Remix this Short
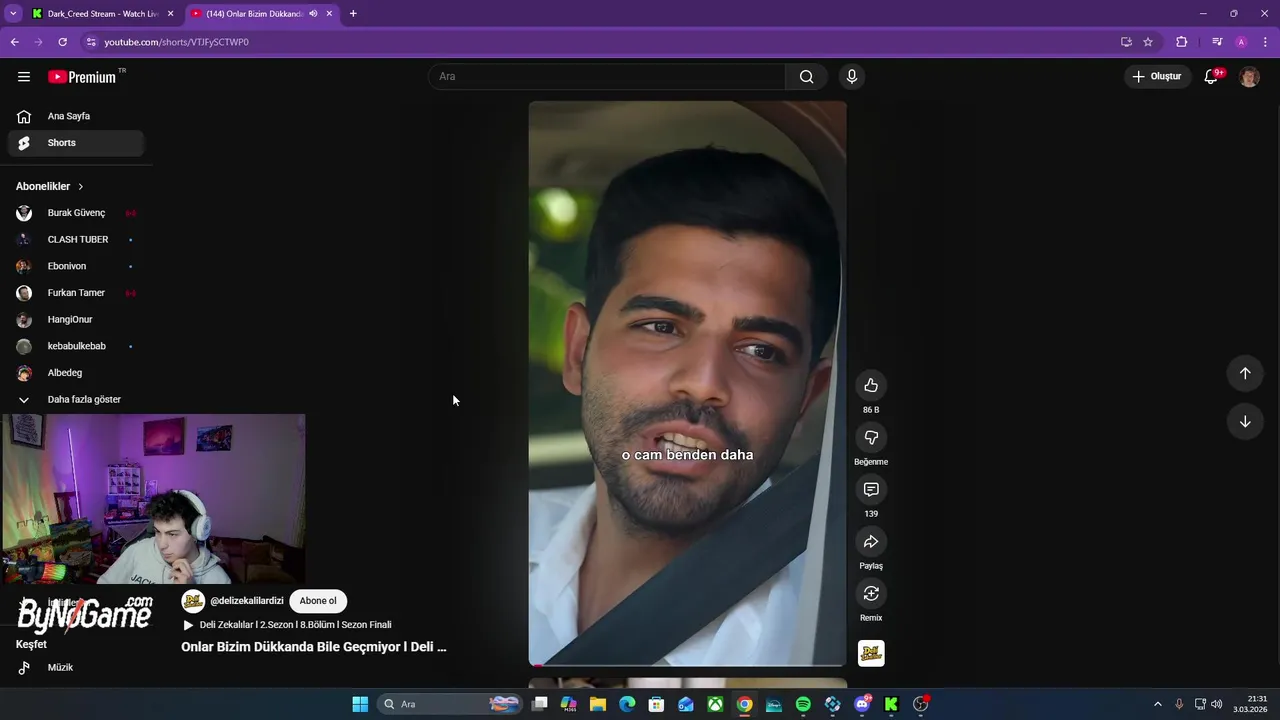 [871, 594]
